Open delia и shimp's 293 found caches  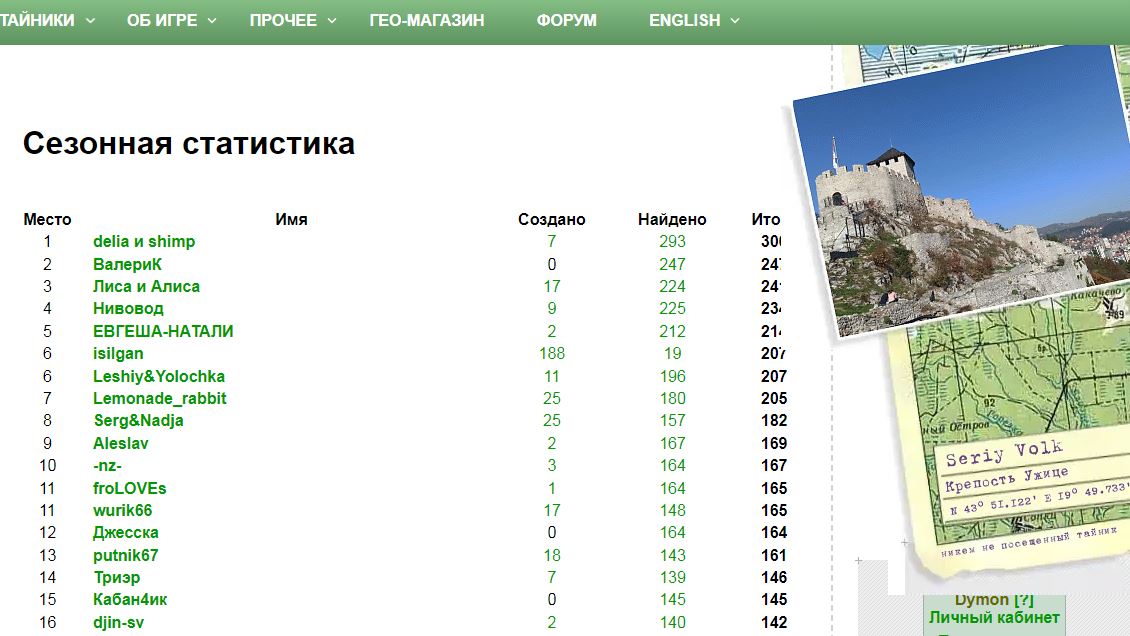click(672, 242)
